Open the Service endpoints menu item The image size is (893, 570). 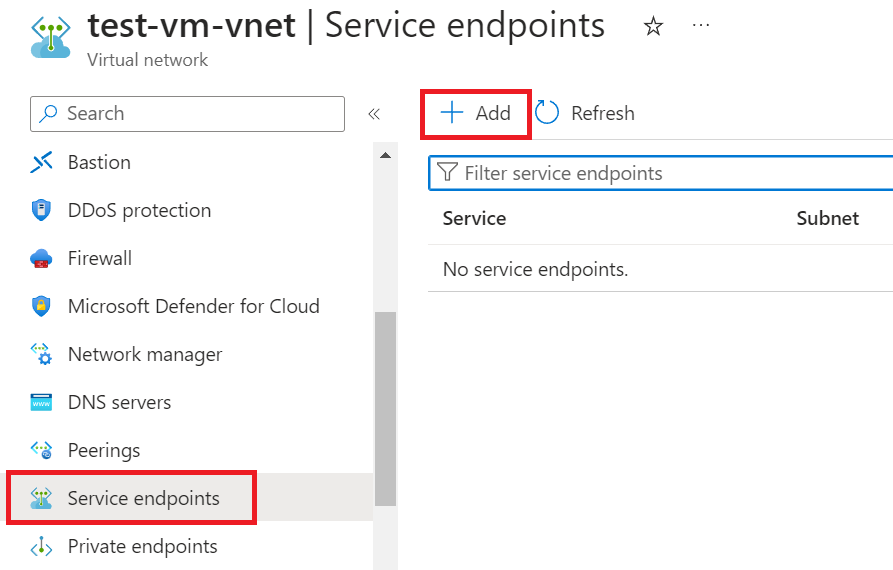coord(143,498)
